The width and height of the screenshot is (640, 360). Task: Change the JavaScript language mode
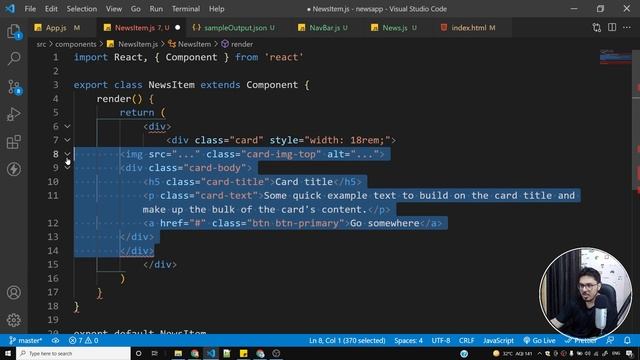498,340
